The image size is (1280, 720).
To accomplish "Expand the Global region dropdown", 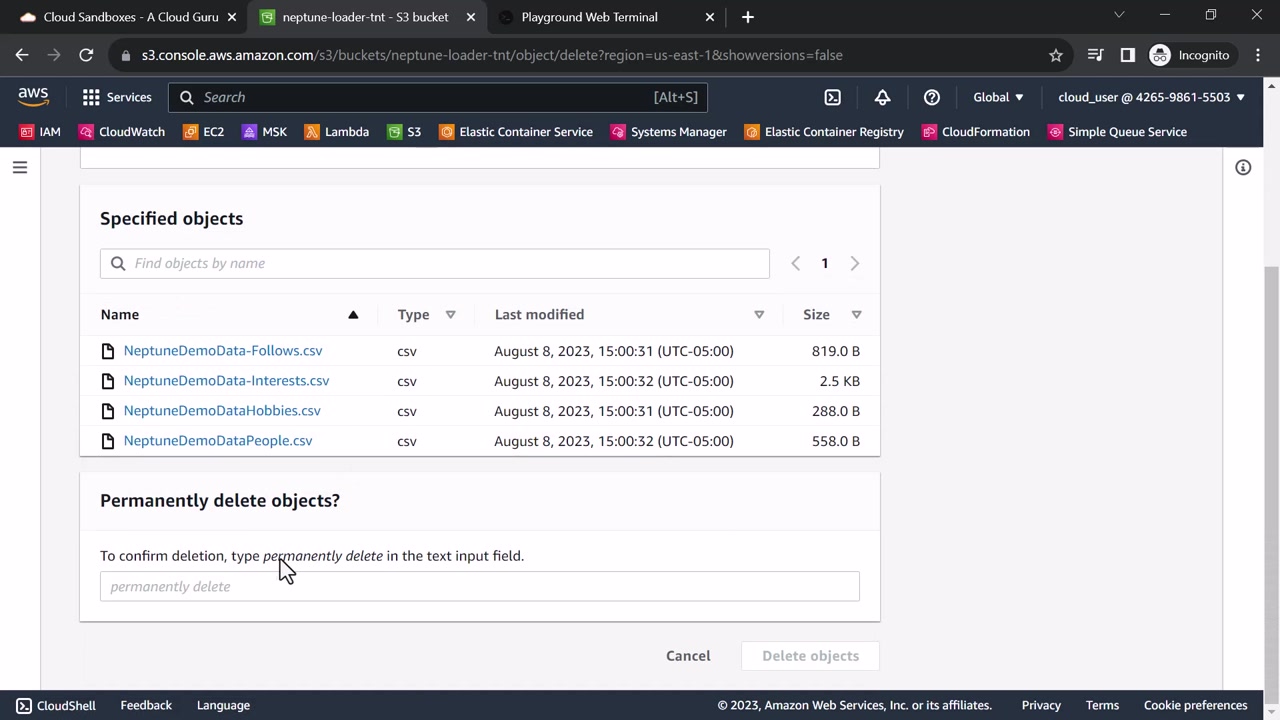I will [x=998, y=97].
